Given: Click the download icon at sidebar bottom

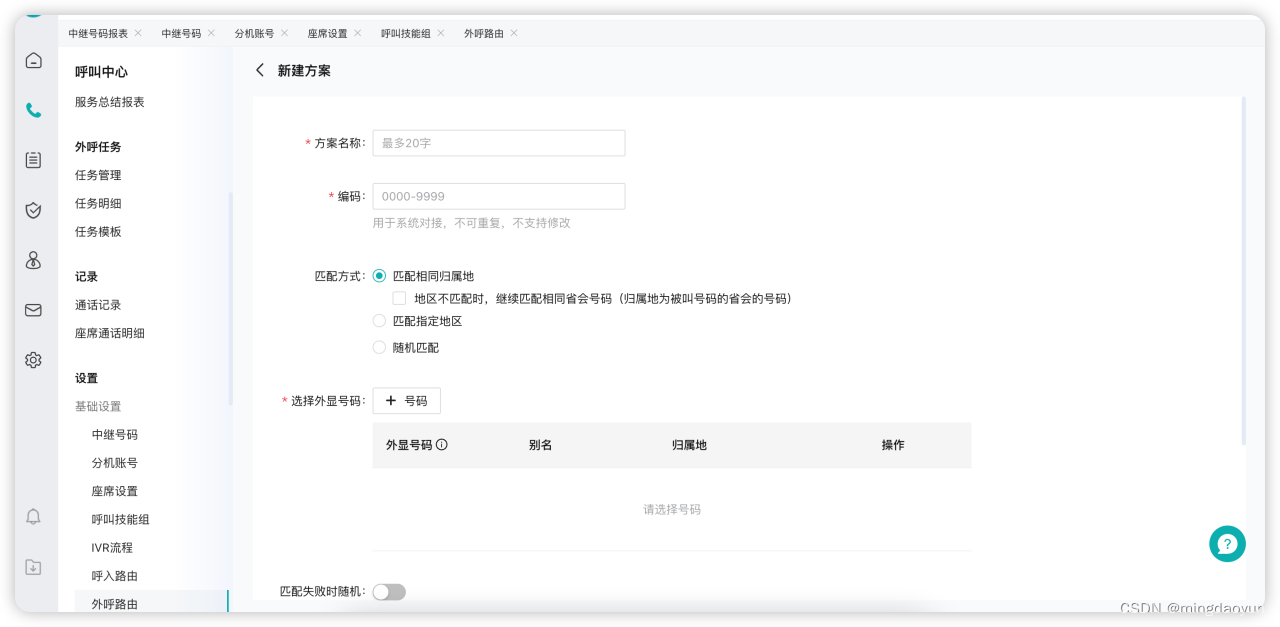Looking at the screenshot, I should coord(33,566).
